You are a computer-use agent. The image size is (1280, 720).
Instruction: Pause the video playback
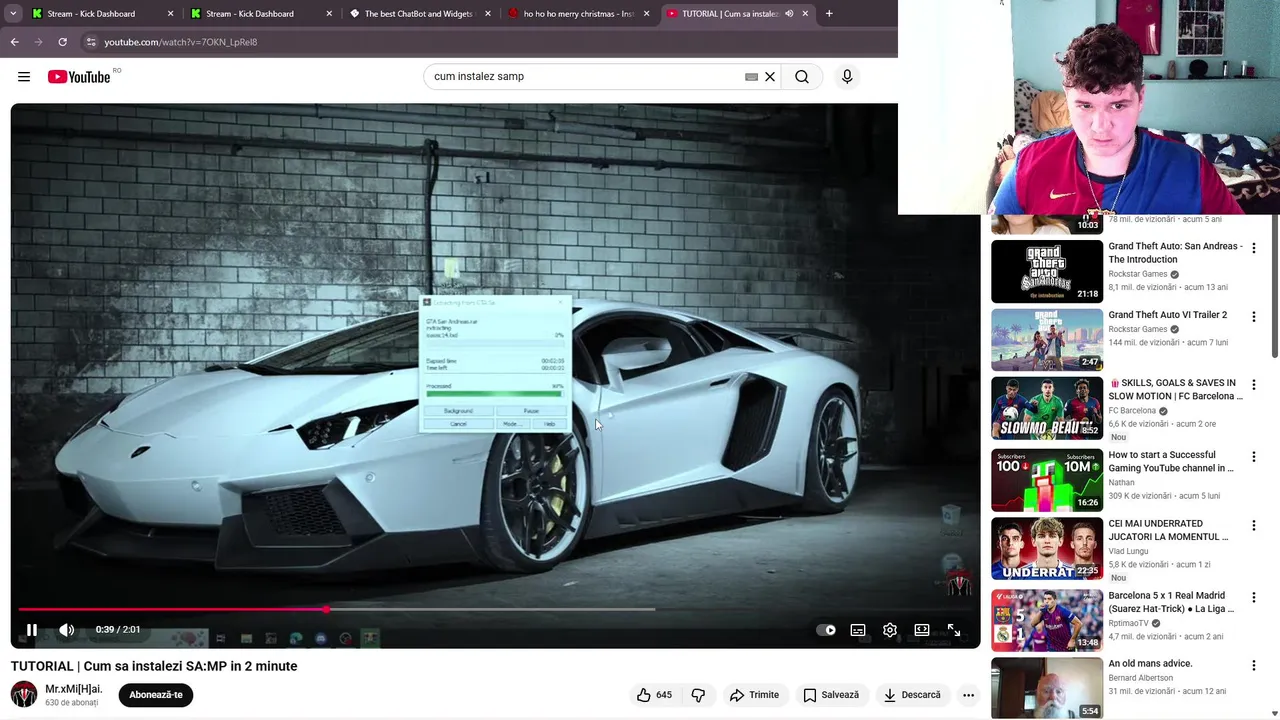tap(32, 630)
